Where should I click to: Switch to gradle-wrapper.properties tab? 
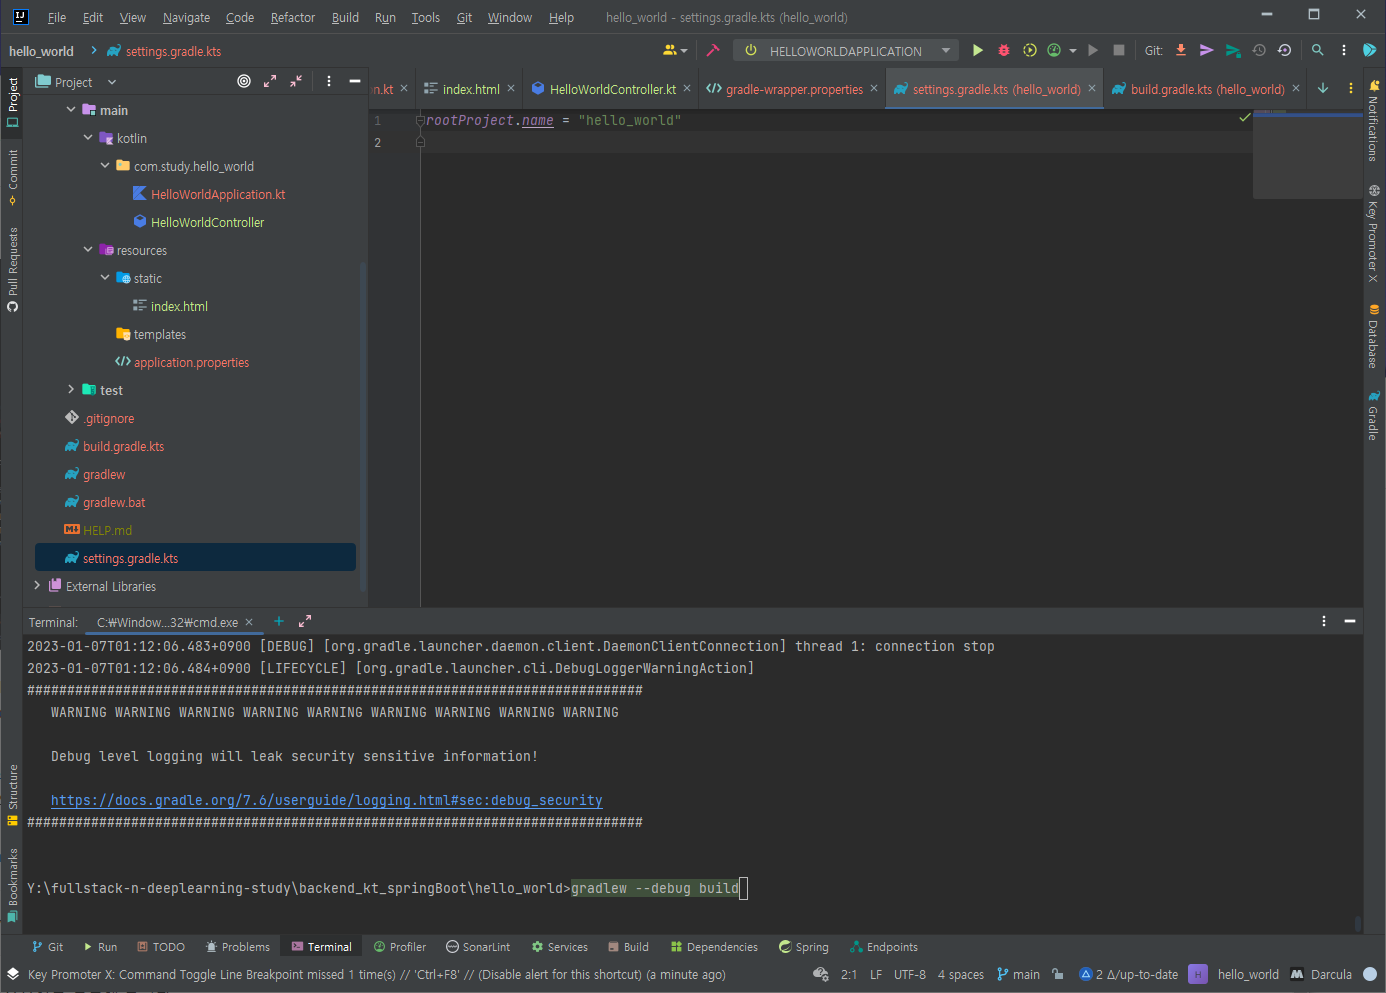794,89
